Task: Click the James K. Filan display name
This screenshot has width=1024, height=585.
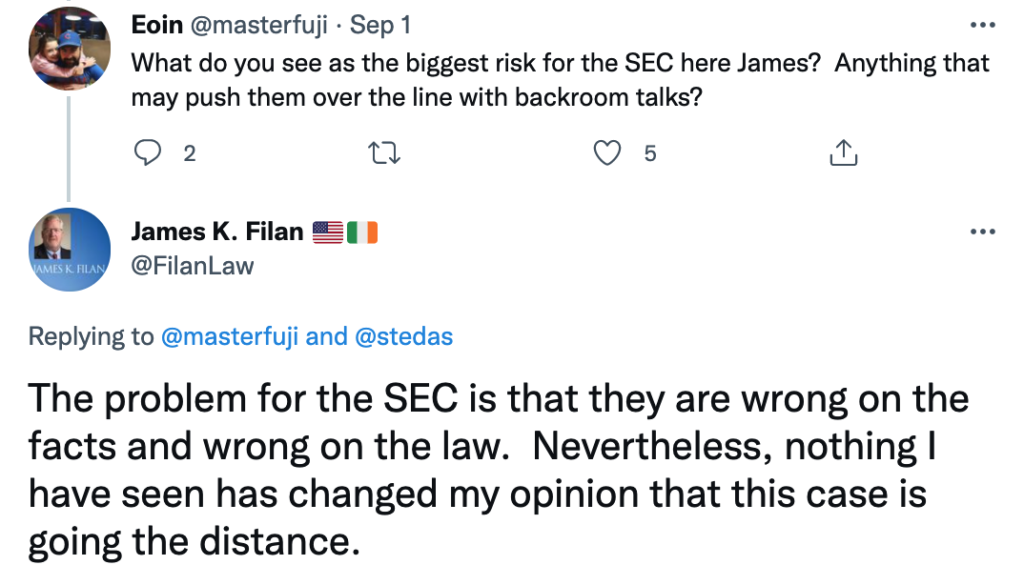Action: point(217,232)
